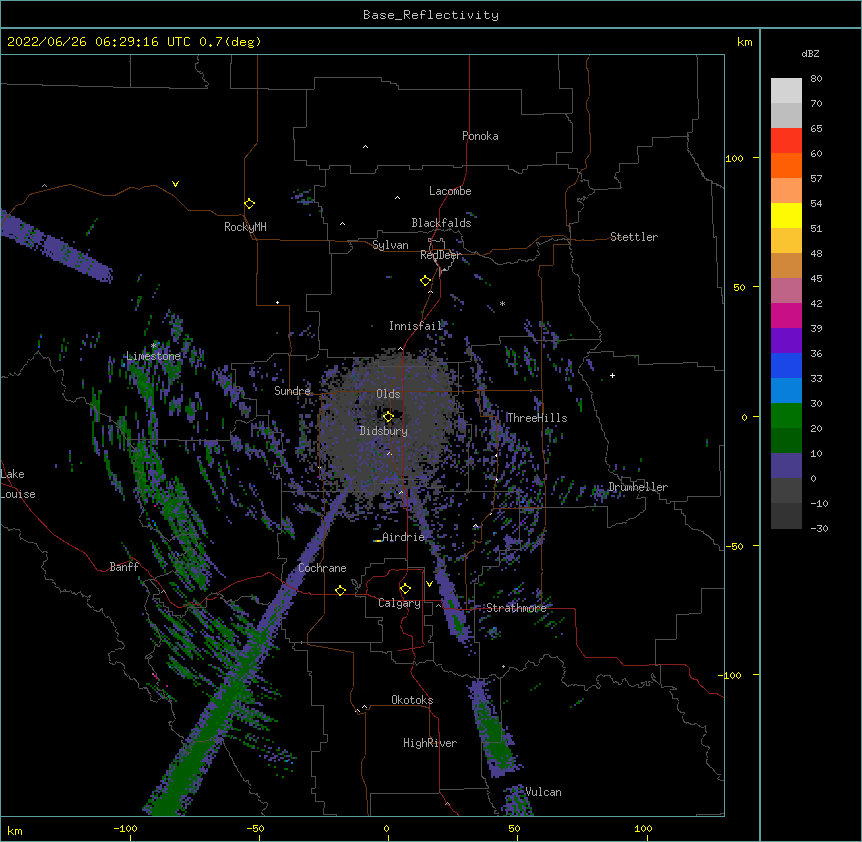Click the Okotoks label
This screenshot has width=862, height=842.
tap(412, 700)
